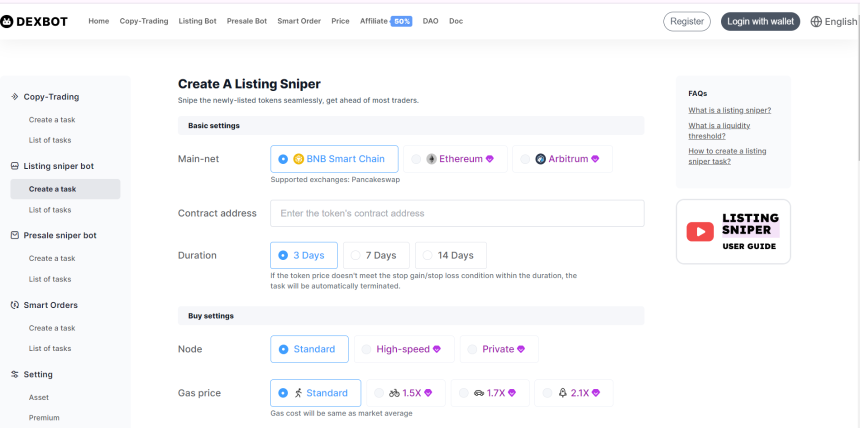Click the premium diamond next to Arbitrum
The width and height of the screenshot is (860, 428).
point(595,159)
